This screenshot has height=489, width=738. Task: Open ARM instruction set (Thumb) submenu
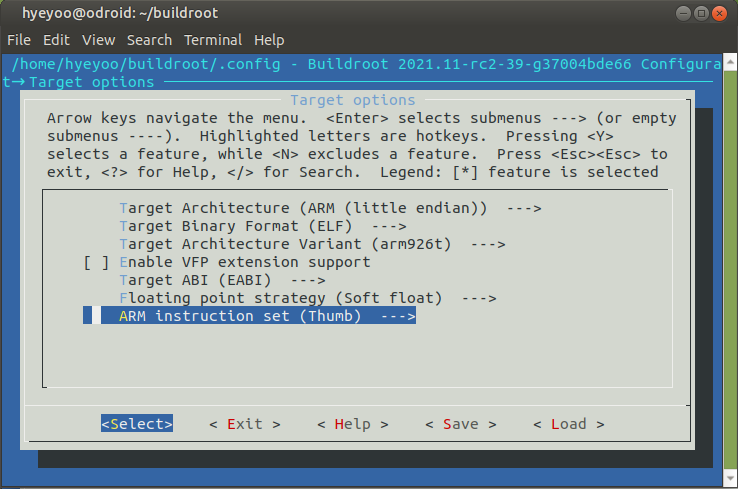pyautogui.click(x=249, y=316)
